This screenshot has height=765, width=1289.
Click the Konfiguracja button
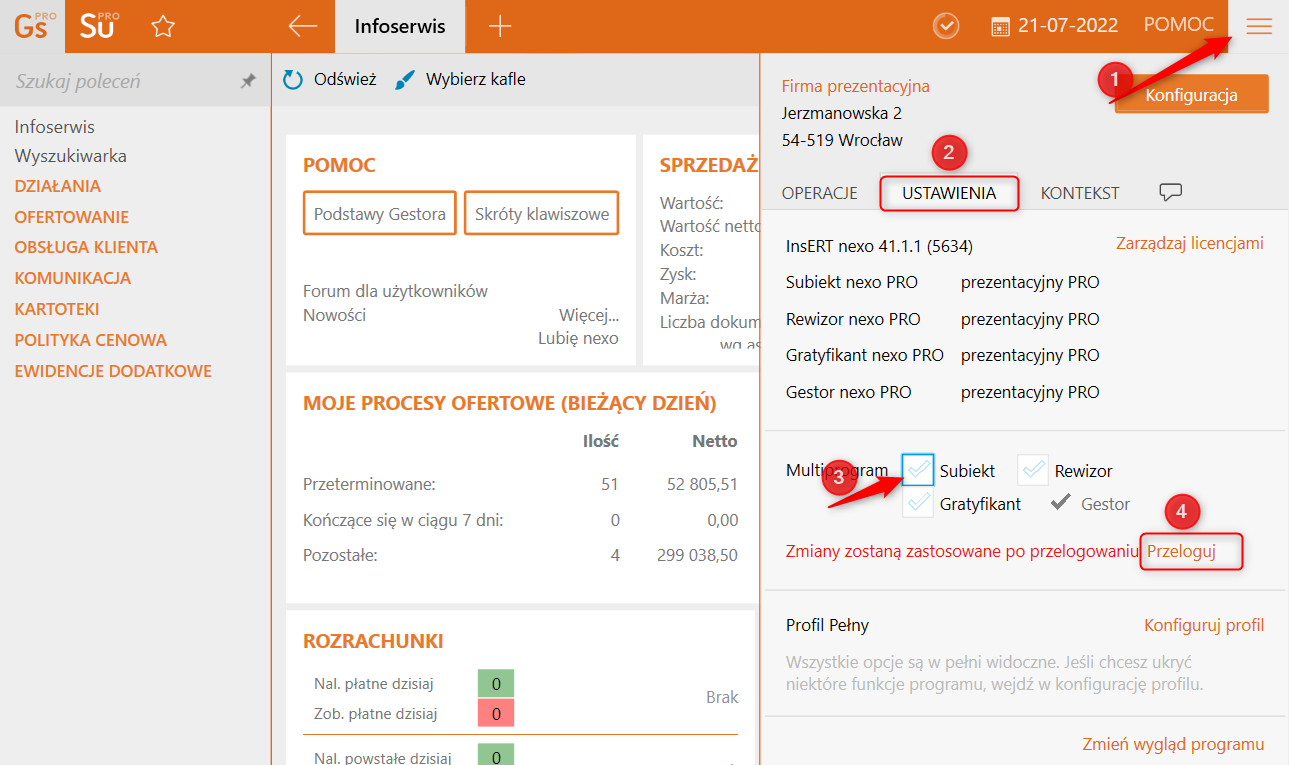[1191, 95]
